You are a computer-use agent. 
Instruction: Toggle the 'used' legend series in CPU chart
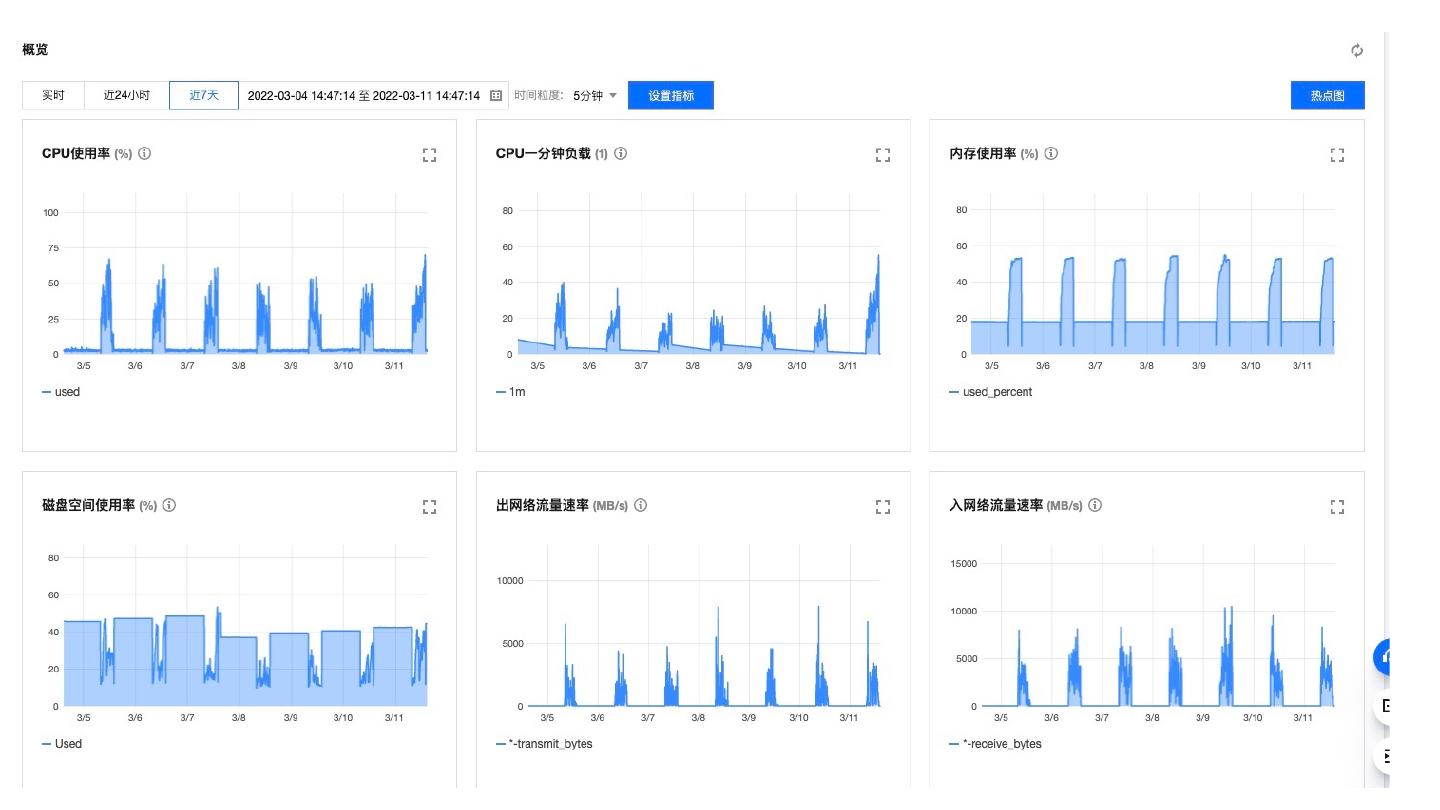point(61,392)
